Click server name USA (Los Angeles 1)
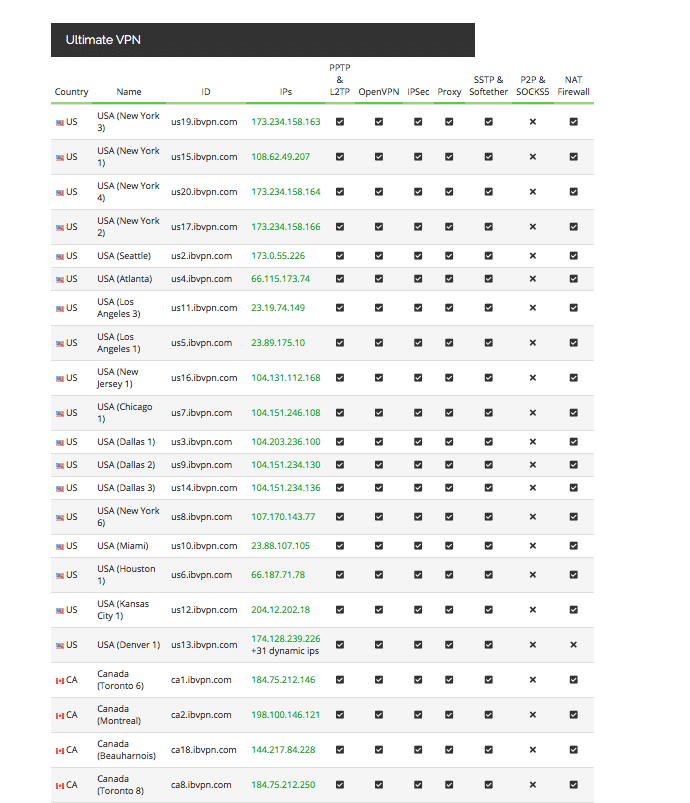The image size is (690, 803). click(x=119, y=343)
